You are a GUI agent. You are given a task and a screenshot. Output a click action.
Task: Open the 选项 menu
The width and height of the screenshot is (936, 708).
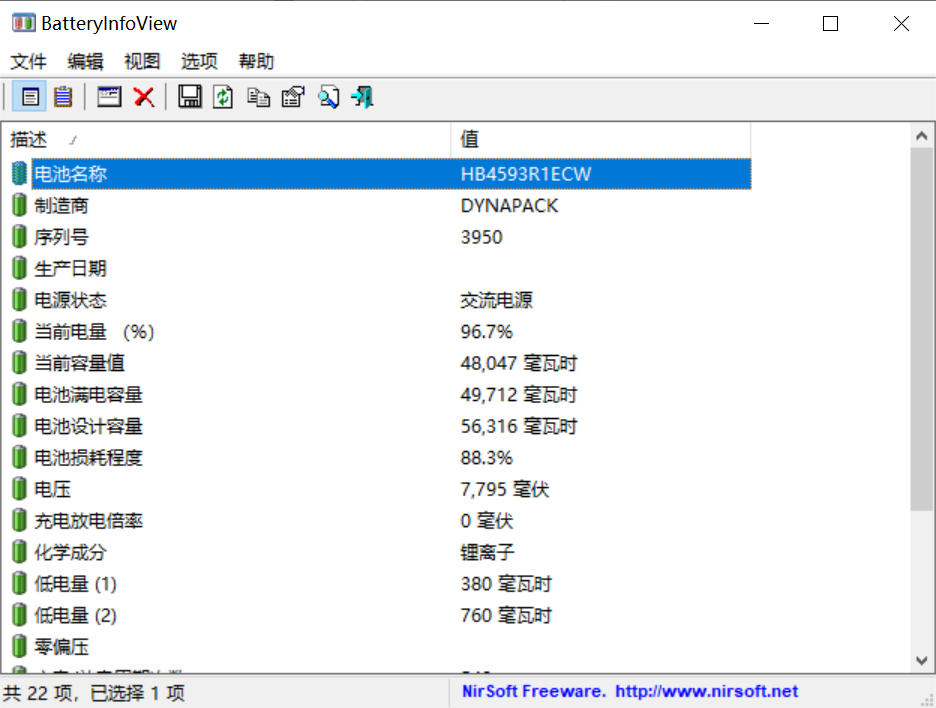coord(199,61)
